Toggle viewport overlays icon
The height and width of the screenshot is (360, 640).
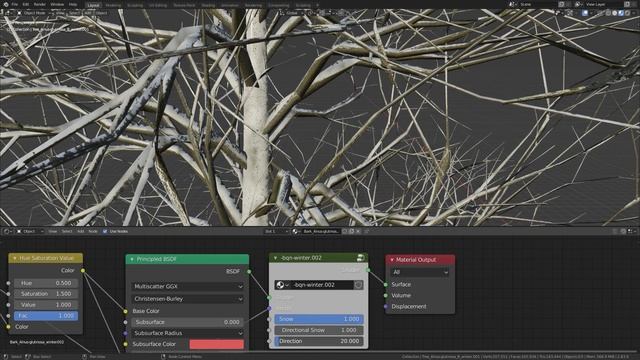pos(585,13)
